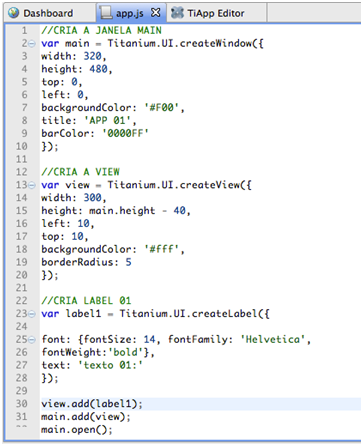363x446 pixels.
Task: Open the TiApp Editor tab
Action: [x=216, y=13]
